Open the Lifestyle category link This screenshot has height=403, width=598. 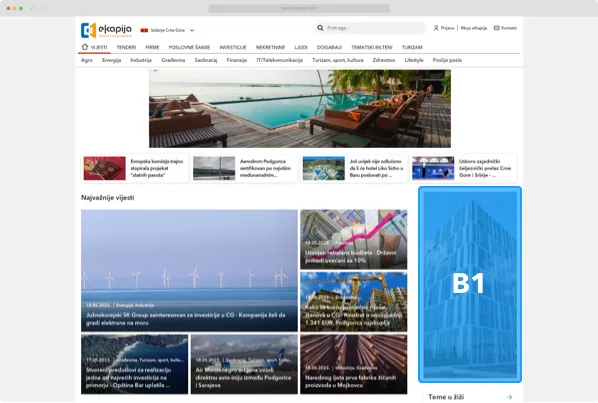(414, 60)
